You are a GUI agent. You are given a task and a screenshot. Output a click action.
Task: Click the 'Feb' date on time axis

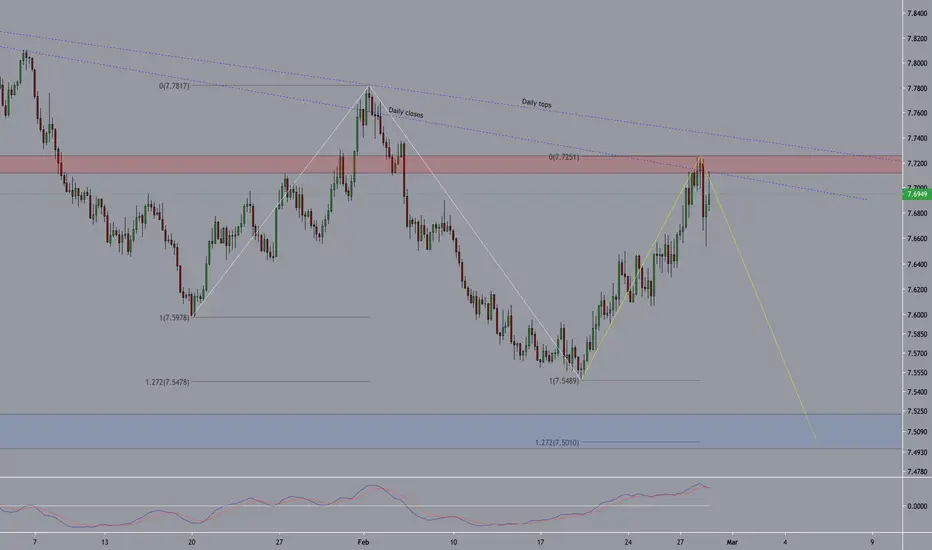click(363, 542)
